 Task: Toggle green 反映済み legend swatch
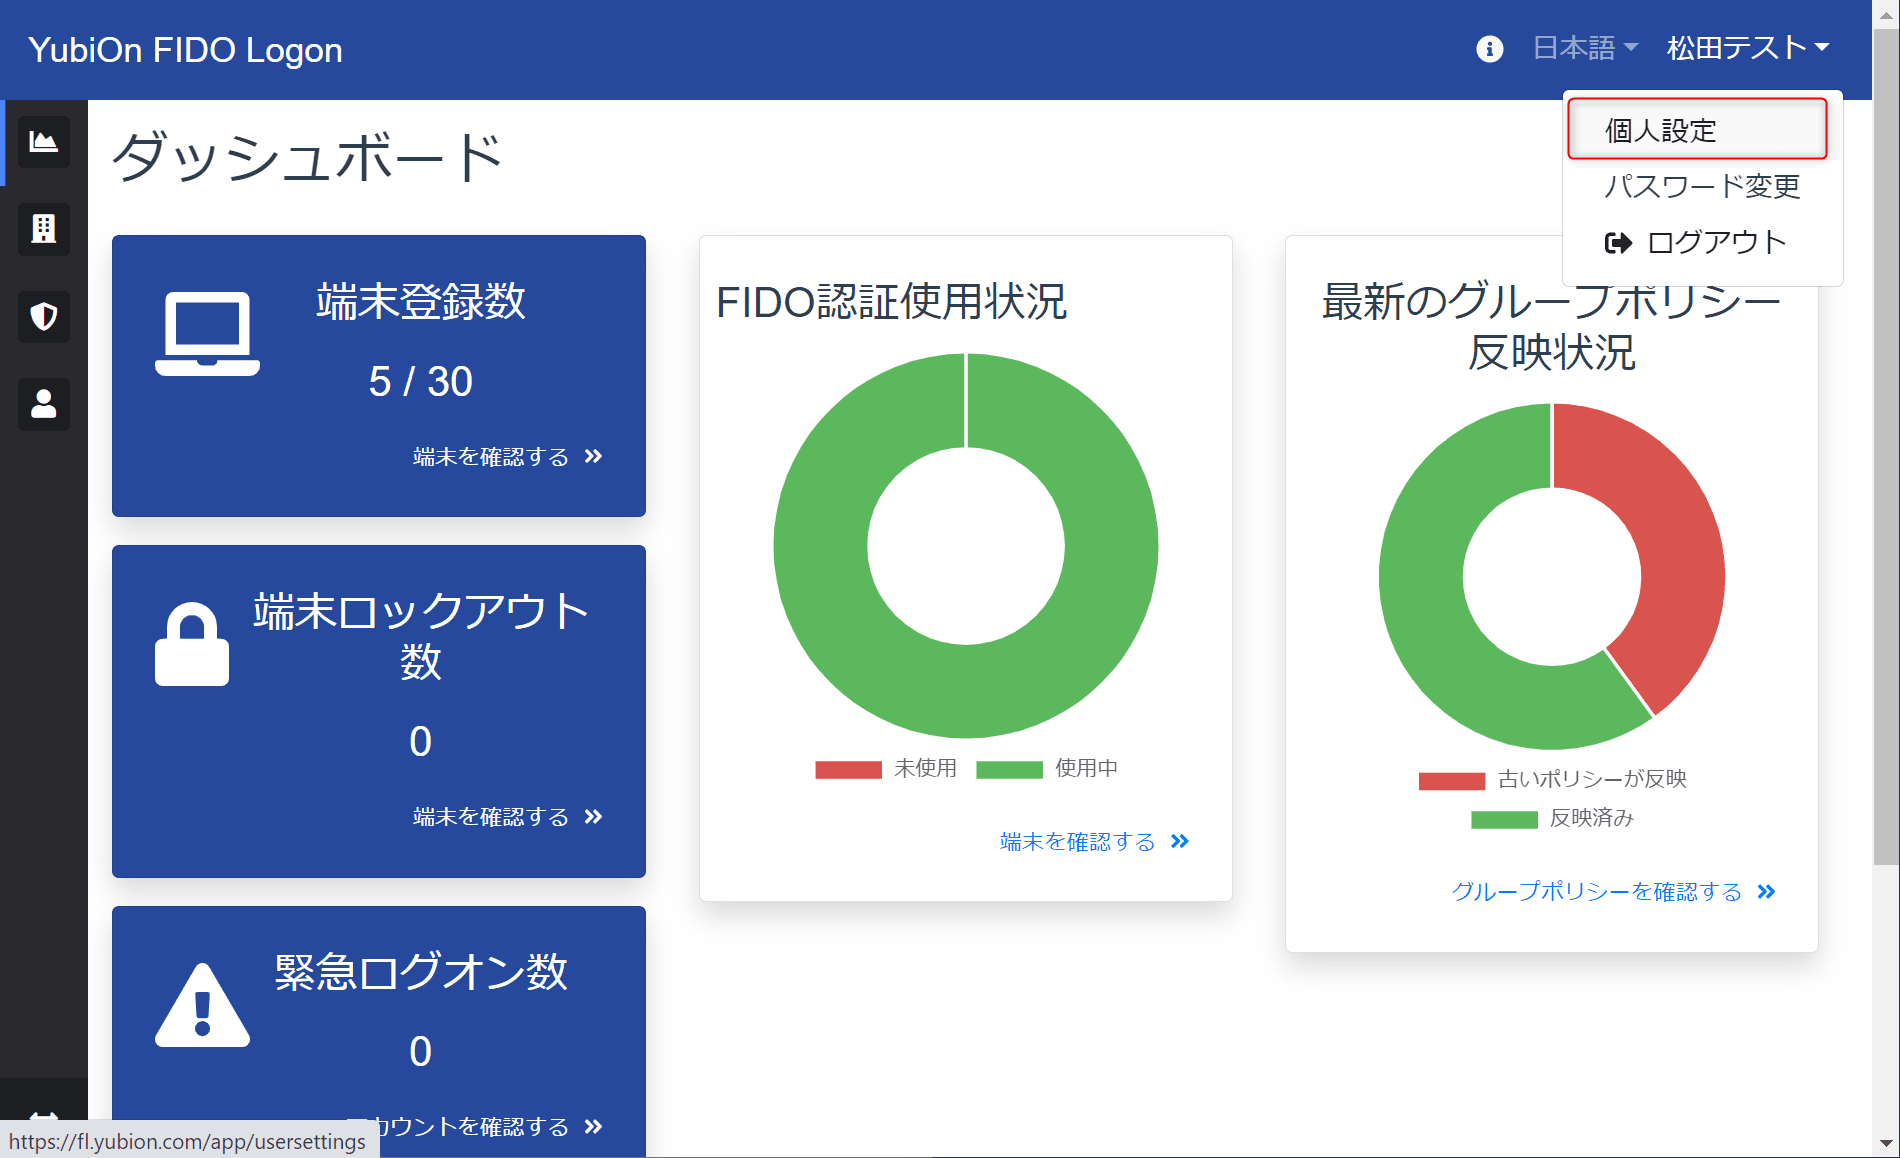coord(1504,820)
